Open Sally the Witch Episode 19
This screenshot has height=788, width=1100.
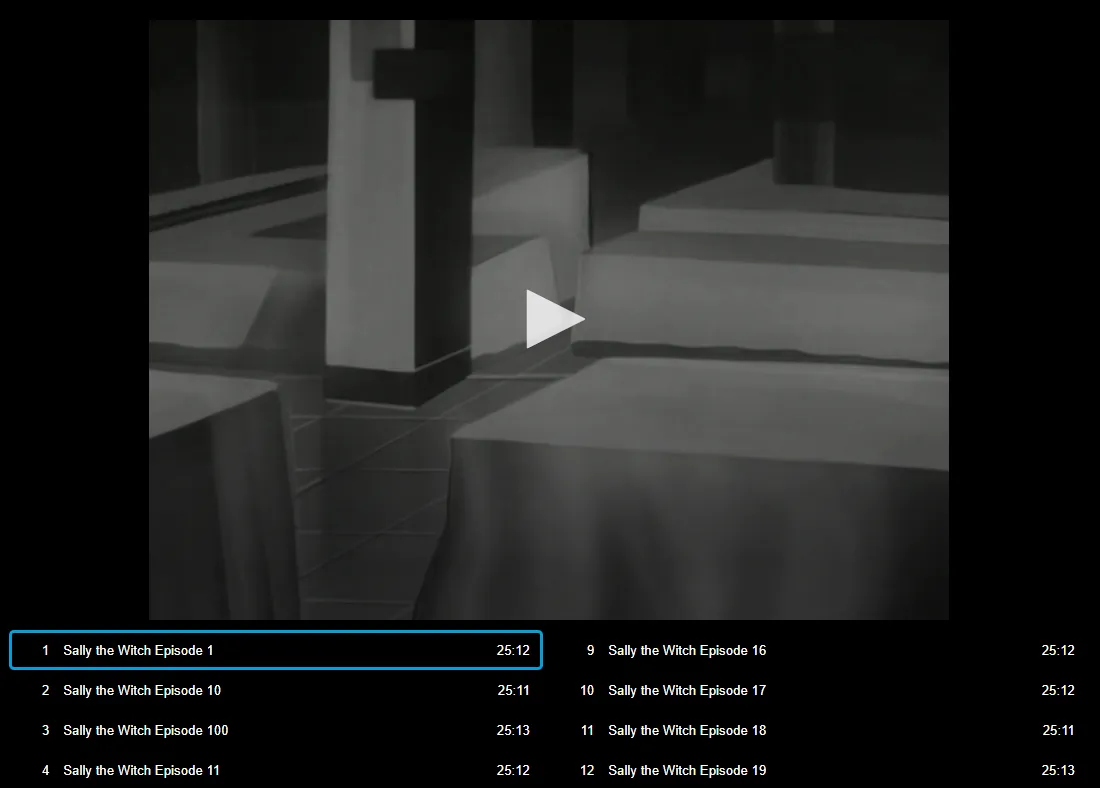(x=687, y=770)
